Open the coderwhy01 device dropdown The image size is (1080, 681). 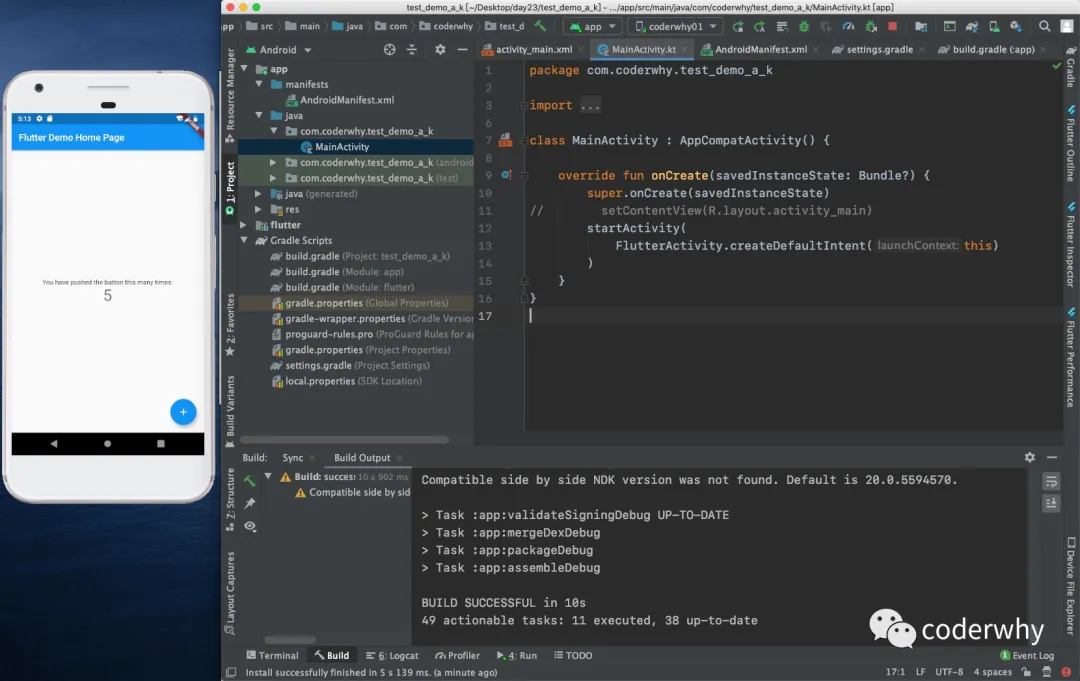click(676, 26)
